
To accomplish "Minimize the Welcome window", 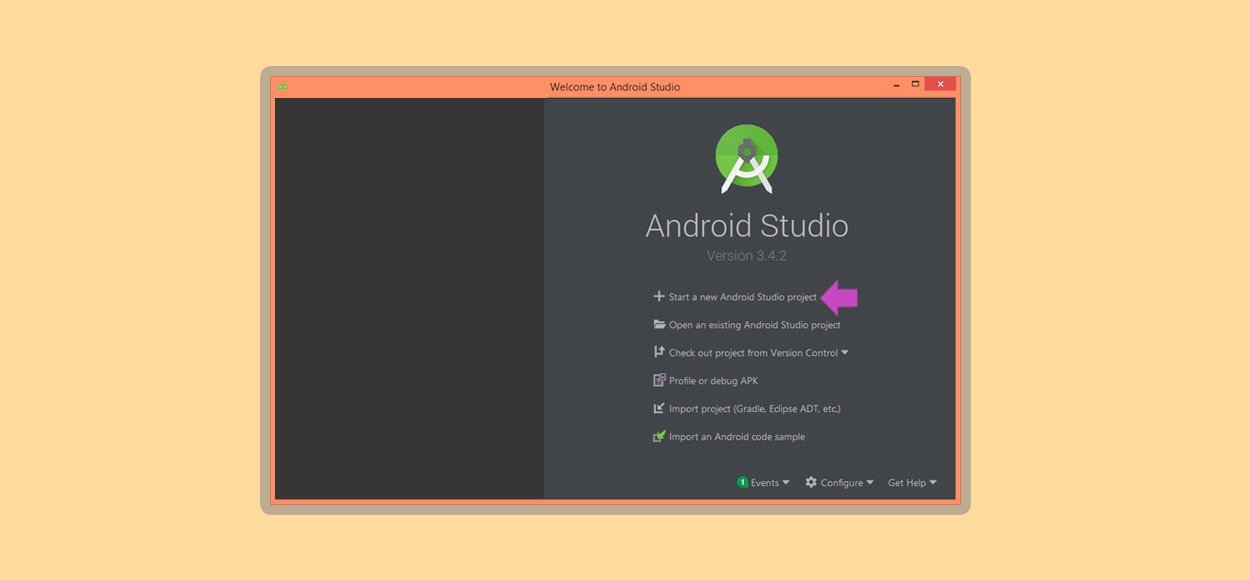I will pos(896,86).
